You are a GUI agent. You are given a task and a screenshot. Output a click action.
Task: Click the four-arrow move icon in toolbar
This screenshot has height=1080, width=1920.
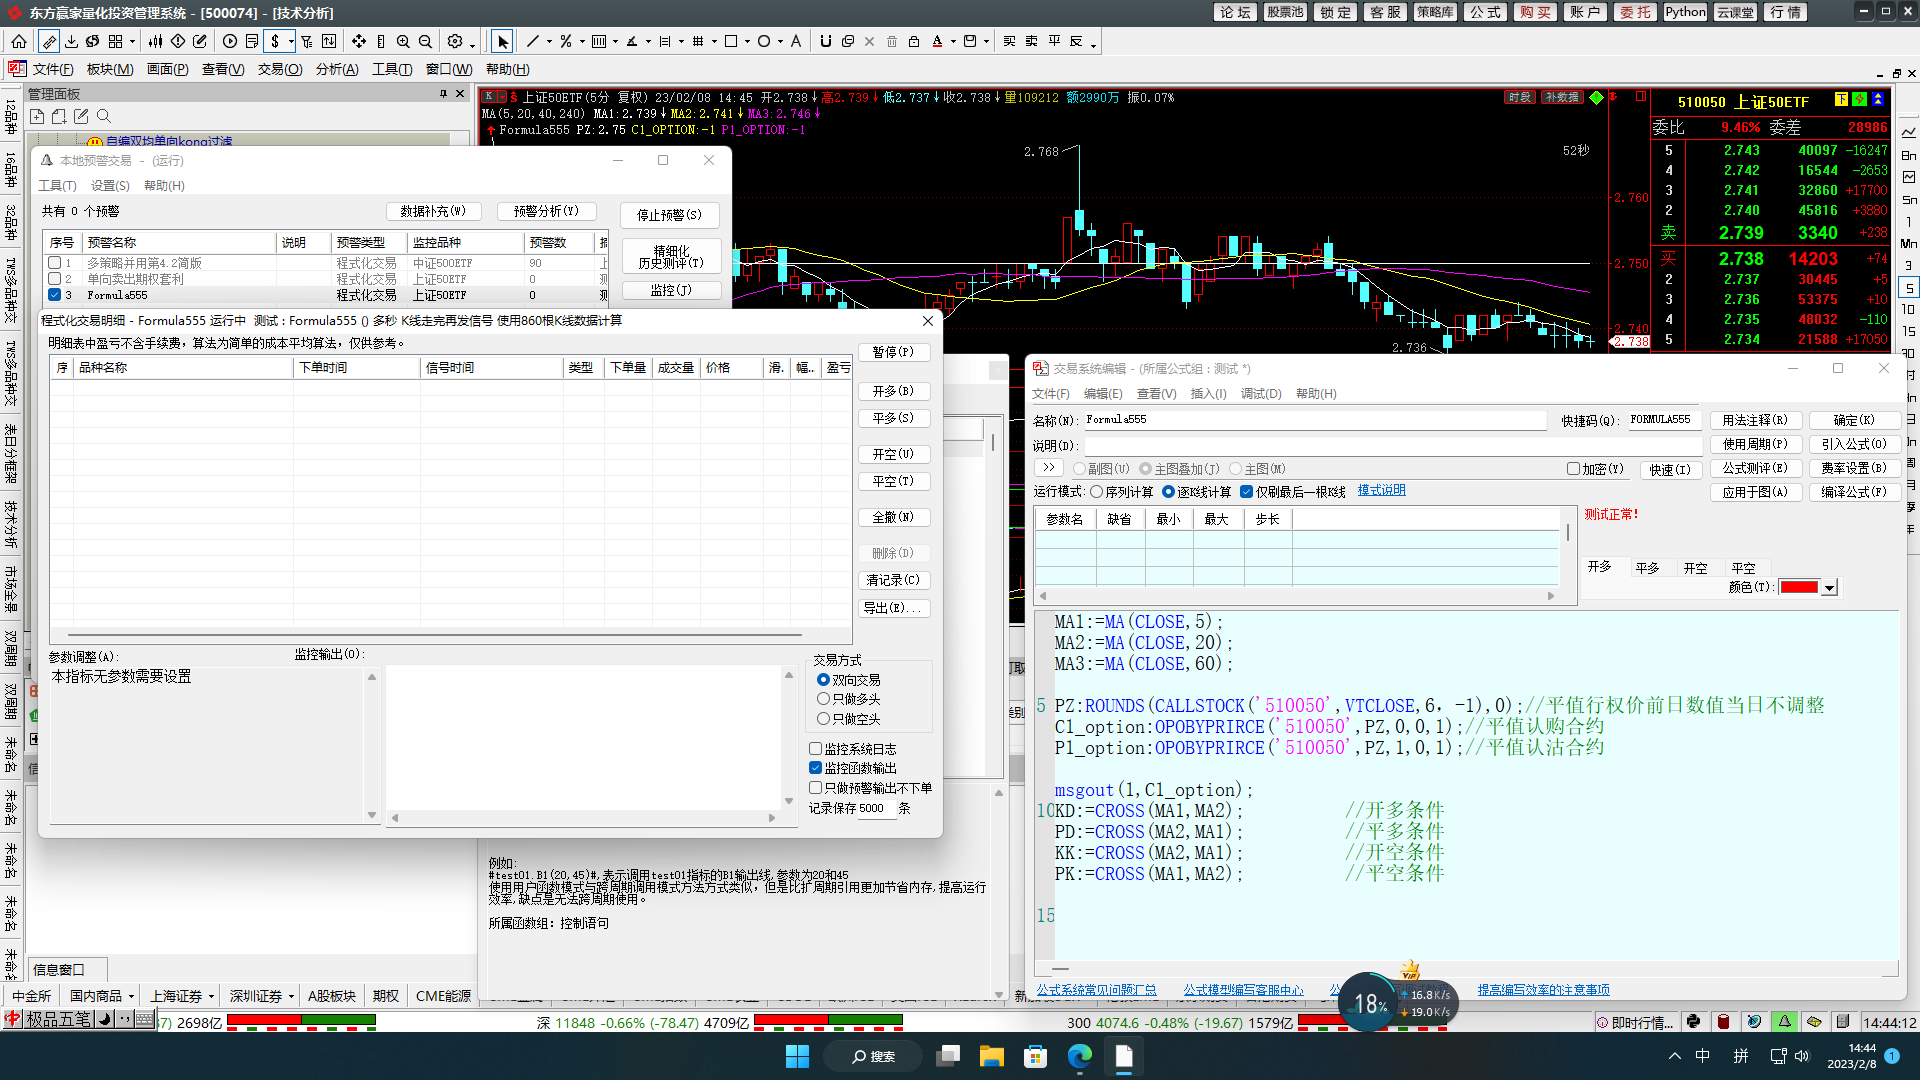tap(359, 41)
